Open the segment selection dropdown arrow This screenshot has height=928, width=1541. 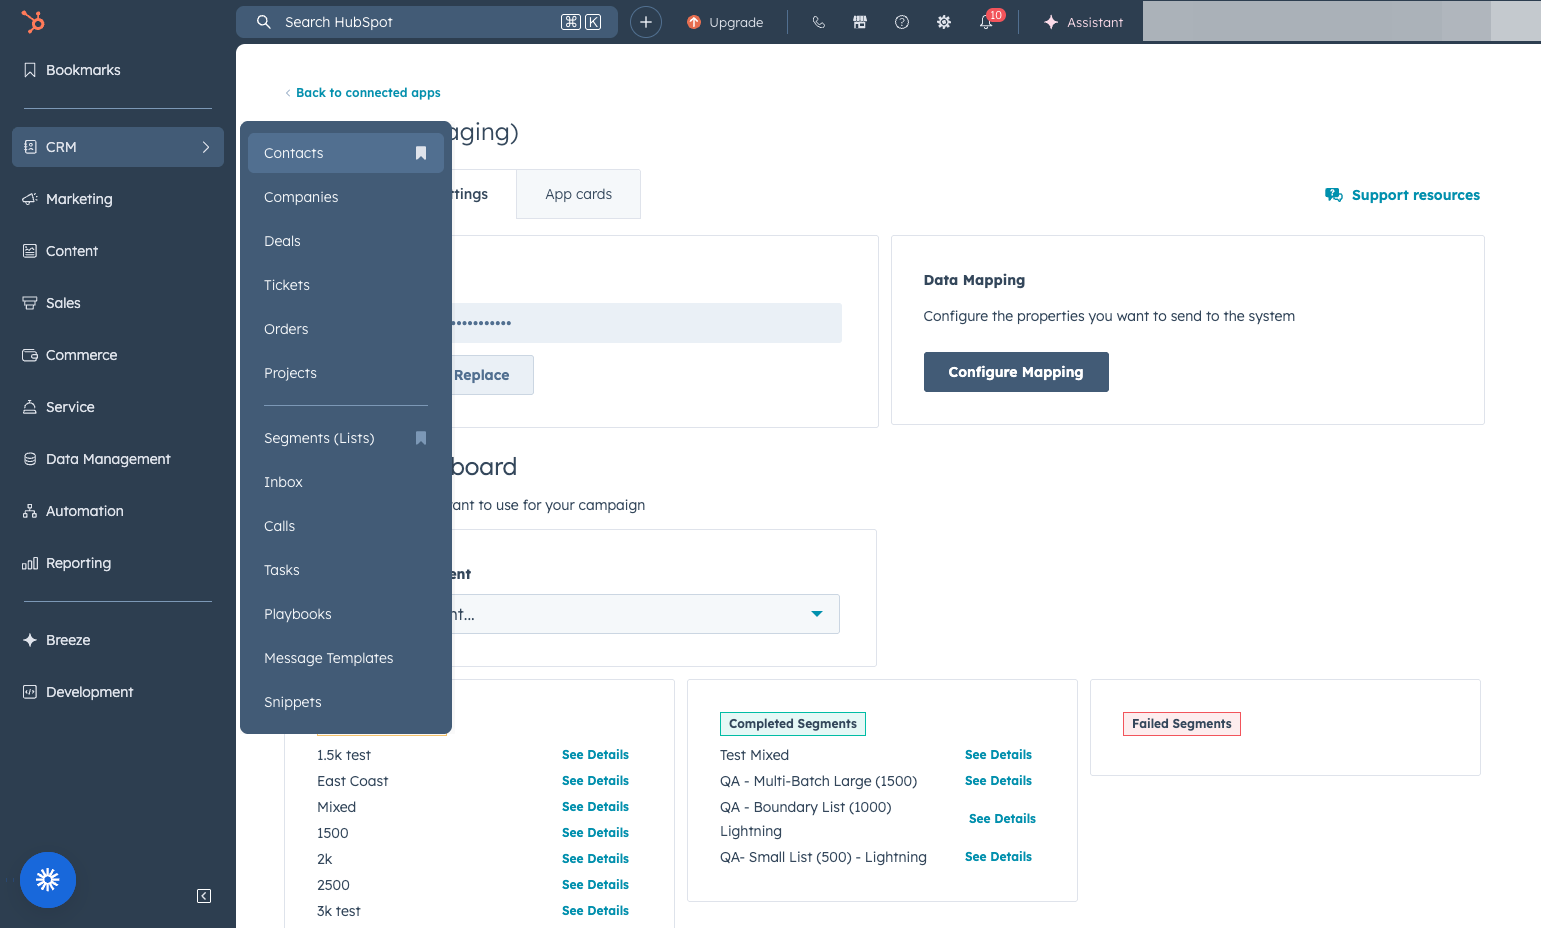click(817, 614)
